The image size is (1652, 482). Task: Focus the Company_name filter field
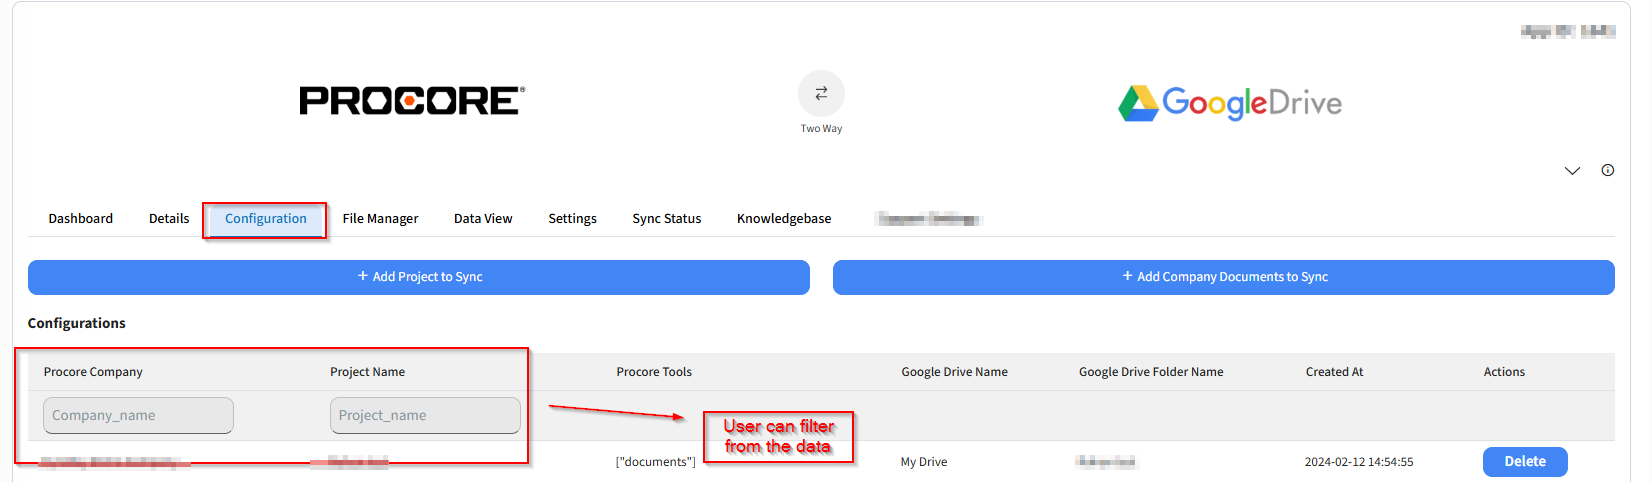click(138, 416)
